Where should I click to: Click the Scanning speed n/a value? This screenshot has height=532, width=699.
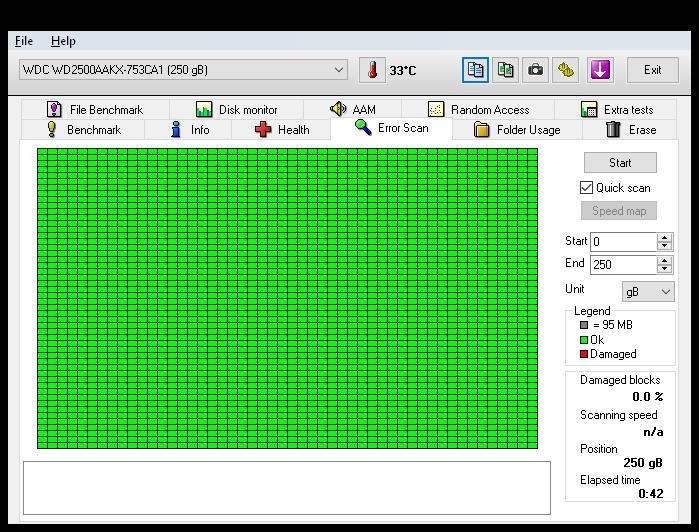[653, 432]
